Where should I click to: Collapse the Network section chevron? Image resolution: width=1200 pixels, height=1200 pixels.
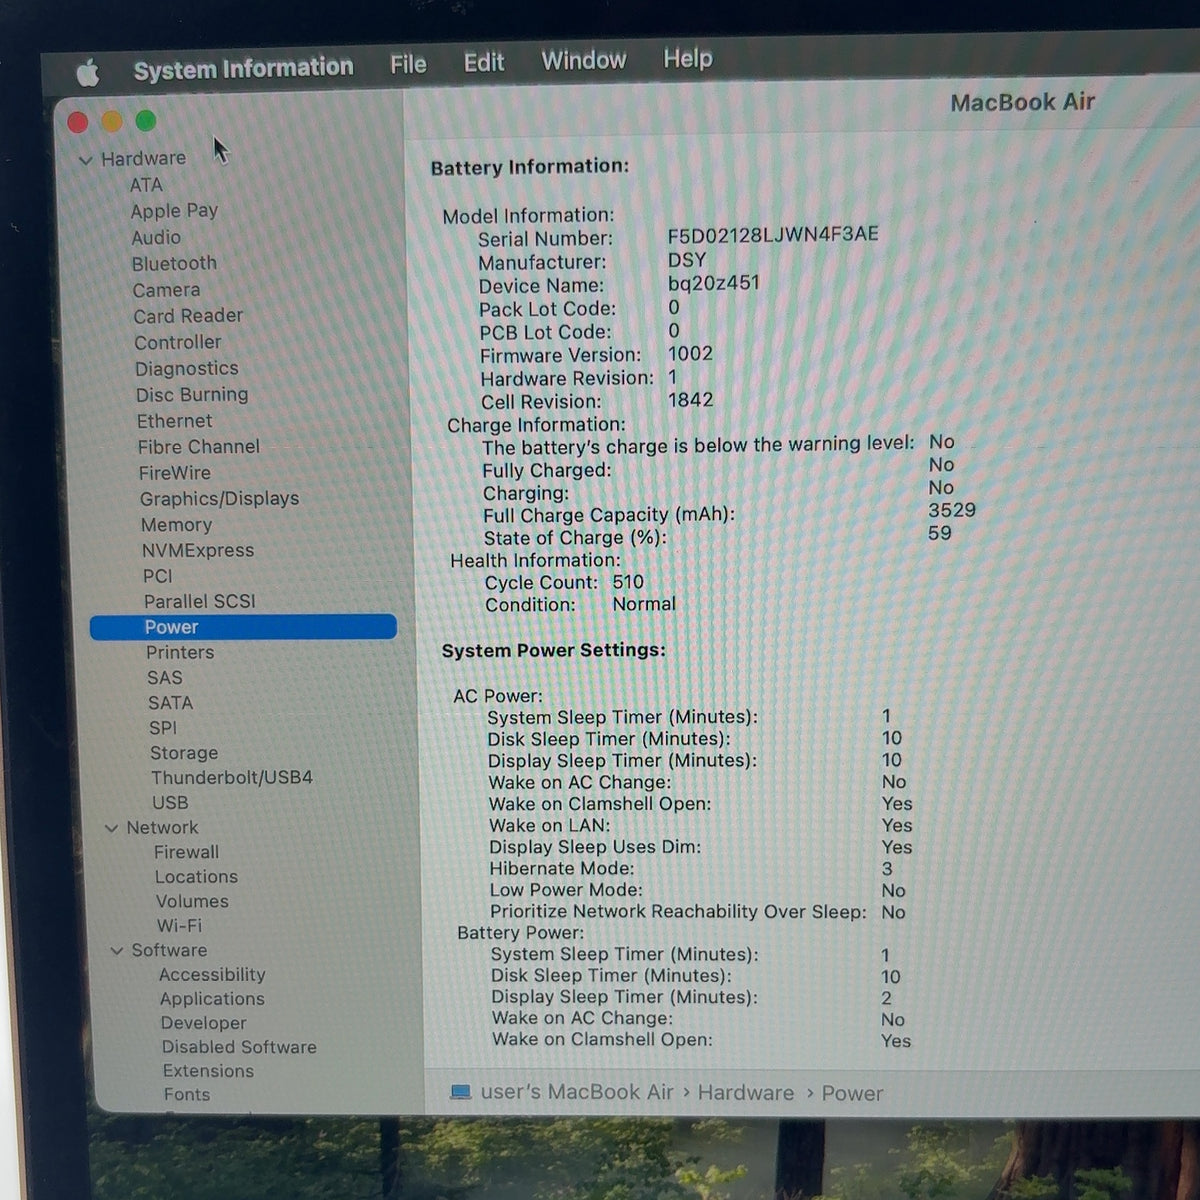click(x=111, y=828)
